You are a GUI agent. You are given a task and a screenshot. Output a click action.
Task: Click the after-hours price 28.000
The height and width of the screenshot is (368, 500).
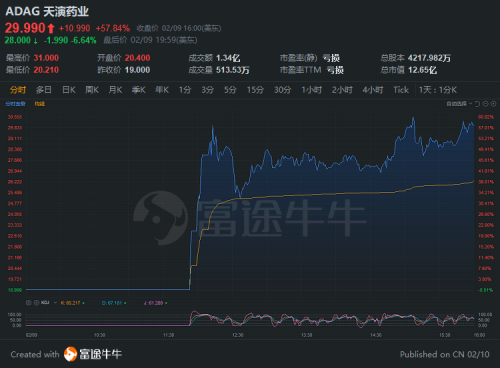pyautogui.click(x=17, y=41)
